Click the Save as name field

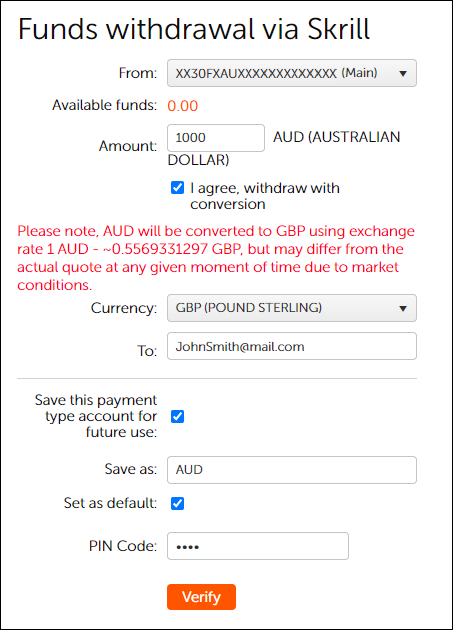[x=292, y=470]
